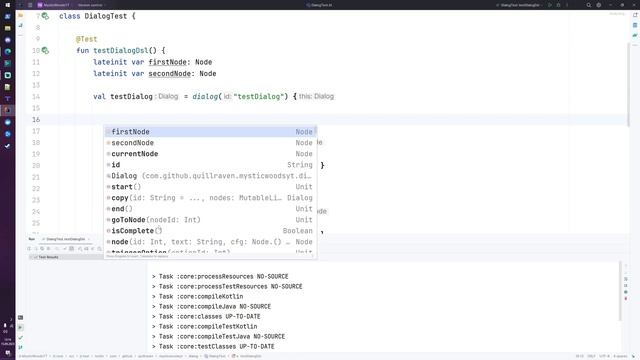Image resolution: width=640 pixels, height=360 pixels.
Task: Click the compileKotlin task line in console
Action: point(198,297)
